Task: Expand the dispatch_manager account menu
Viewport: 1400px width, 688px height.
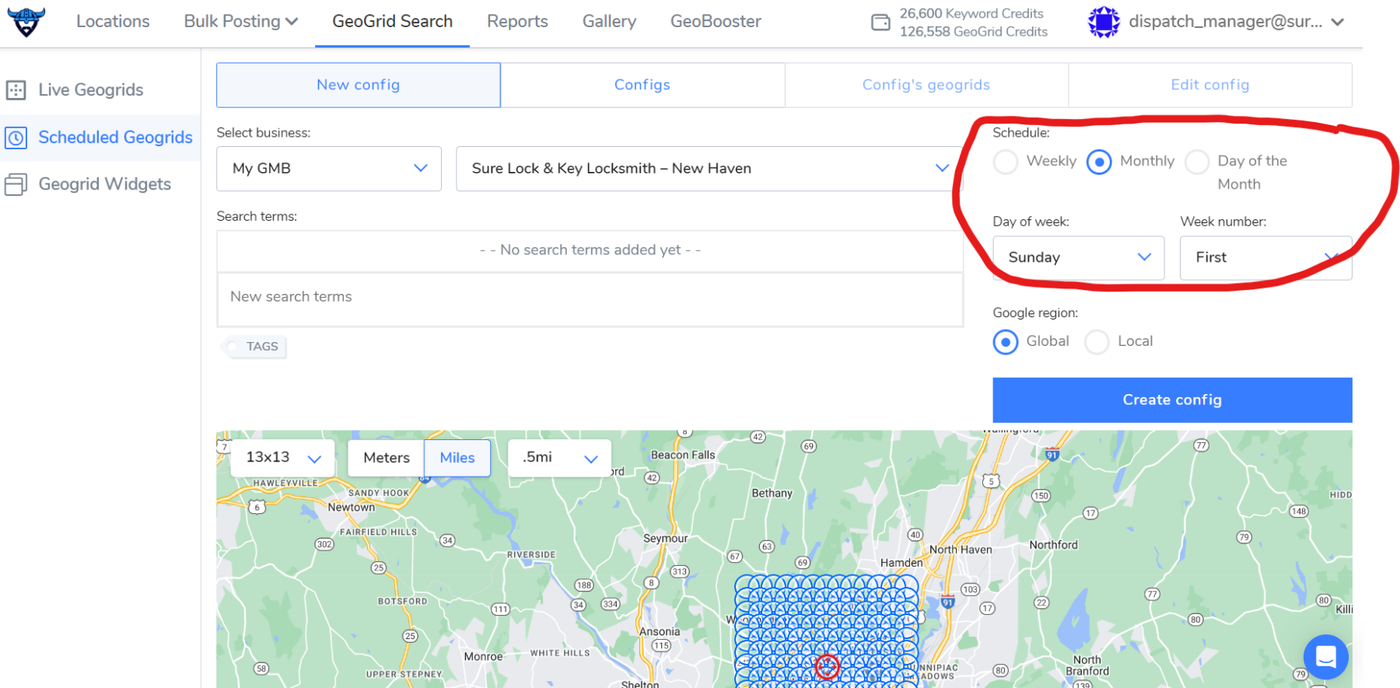Action: (x=1237, y=22)
